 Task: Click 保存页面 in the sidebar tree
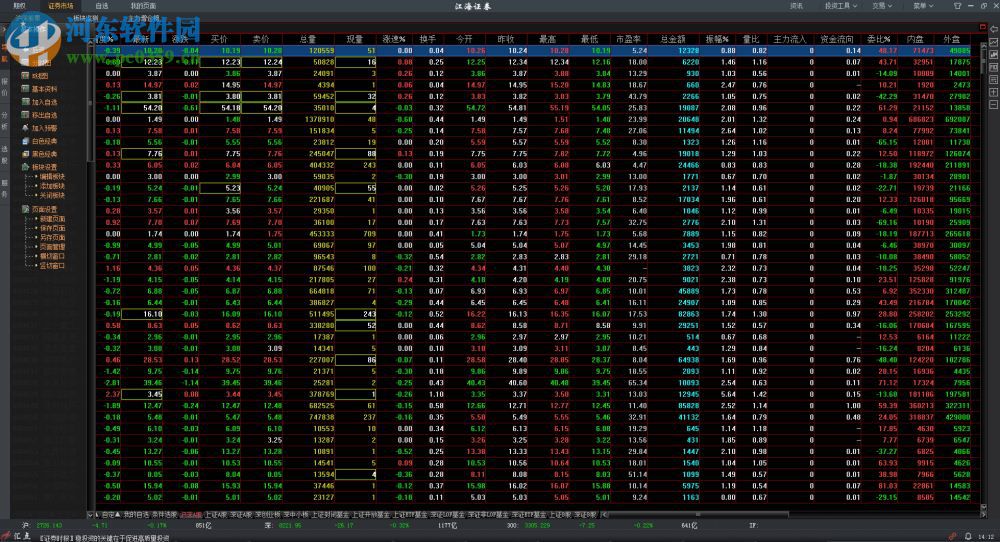tap(52, 228)
